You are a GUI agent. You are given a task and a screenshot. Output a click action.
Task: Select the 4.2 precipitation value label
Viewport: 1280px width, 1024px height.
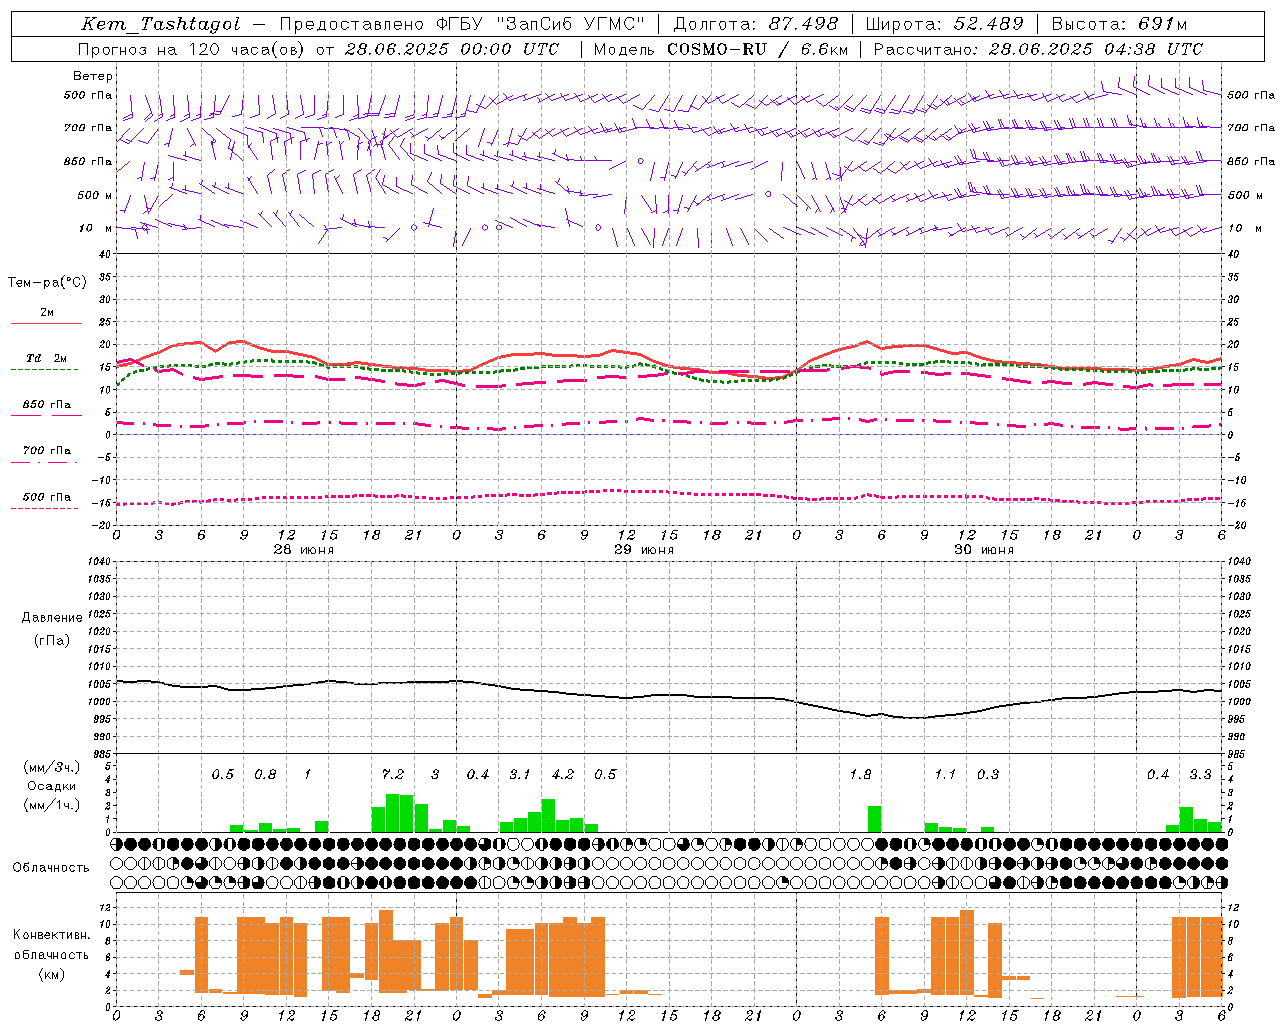[x=563, y=775]
